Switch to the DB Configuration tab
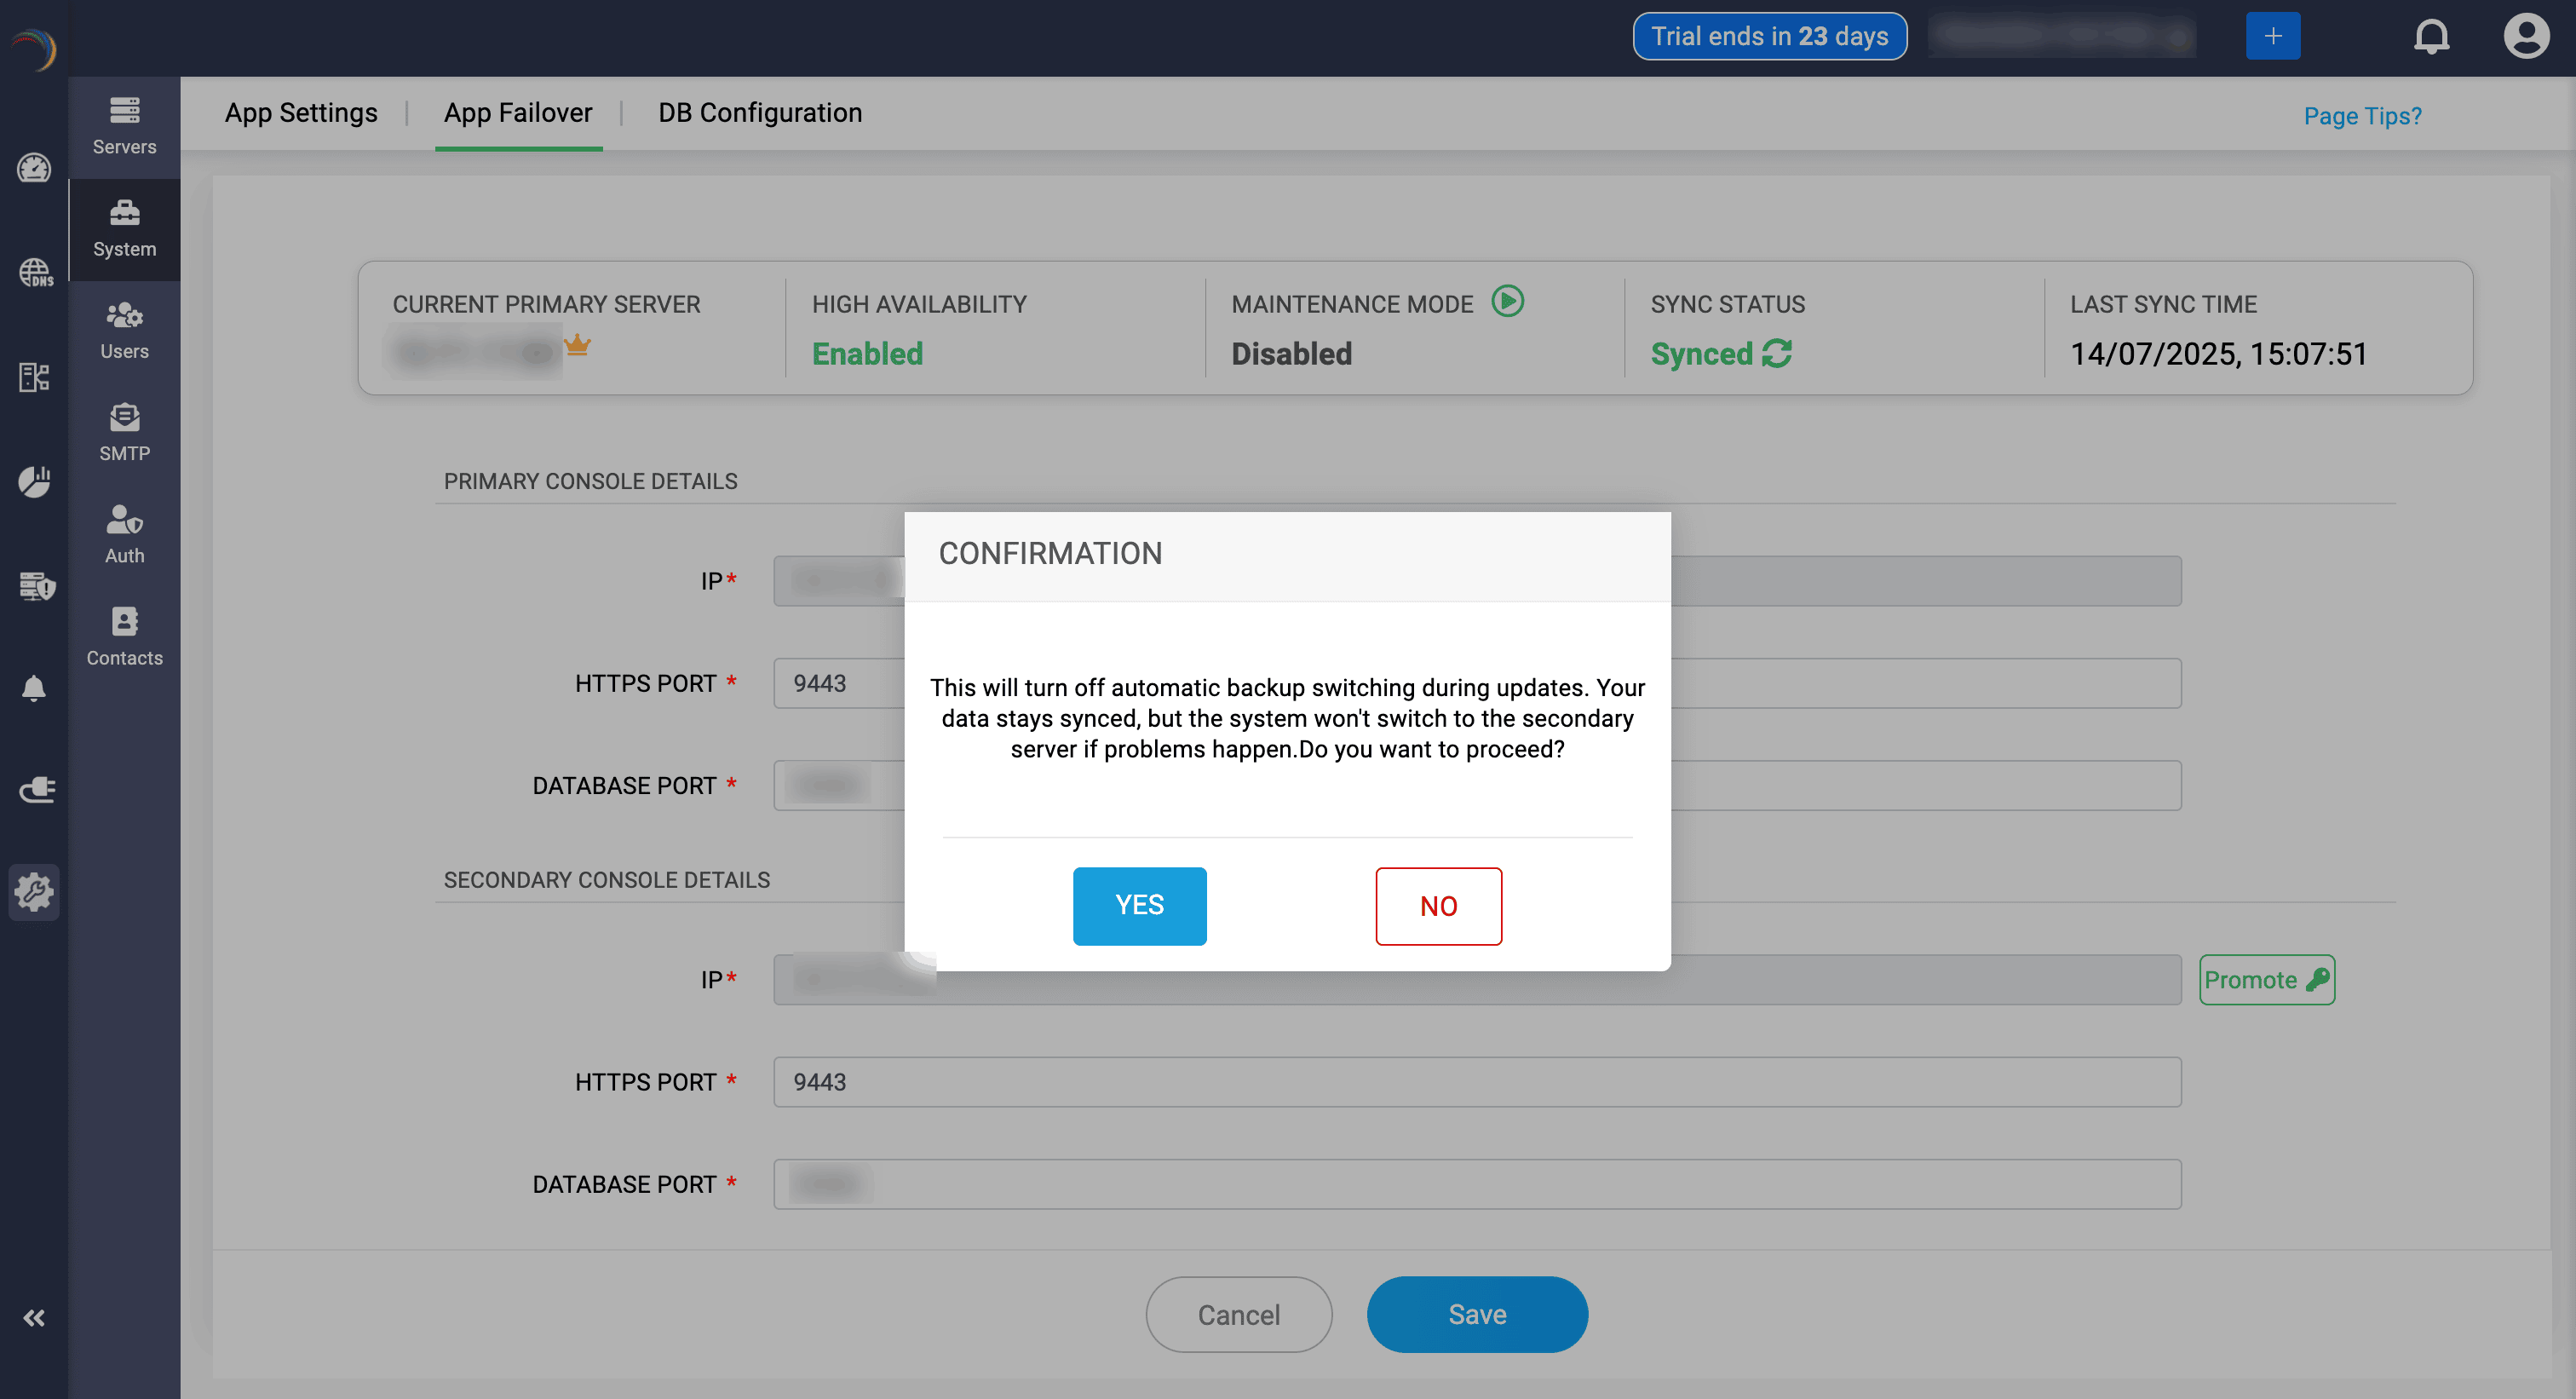 pos(759,113)
